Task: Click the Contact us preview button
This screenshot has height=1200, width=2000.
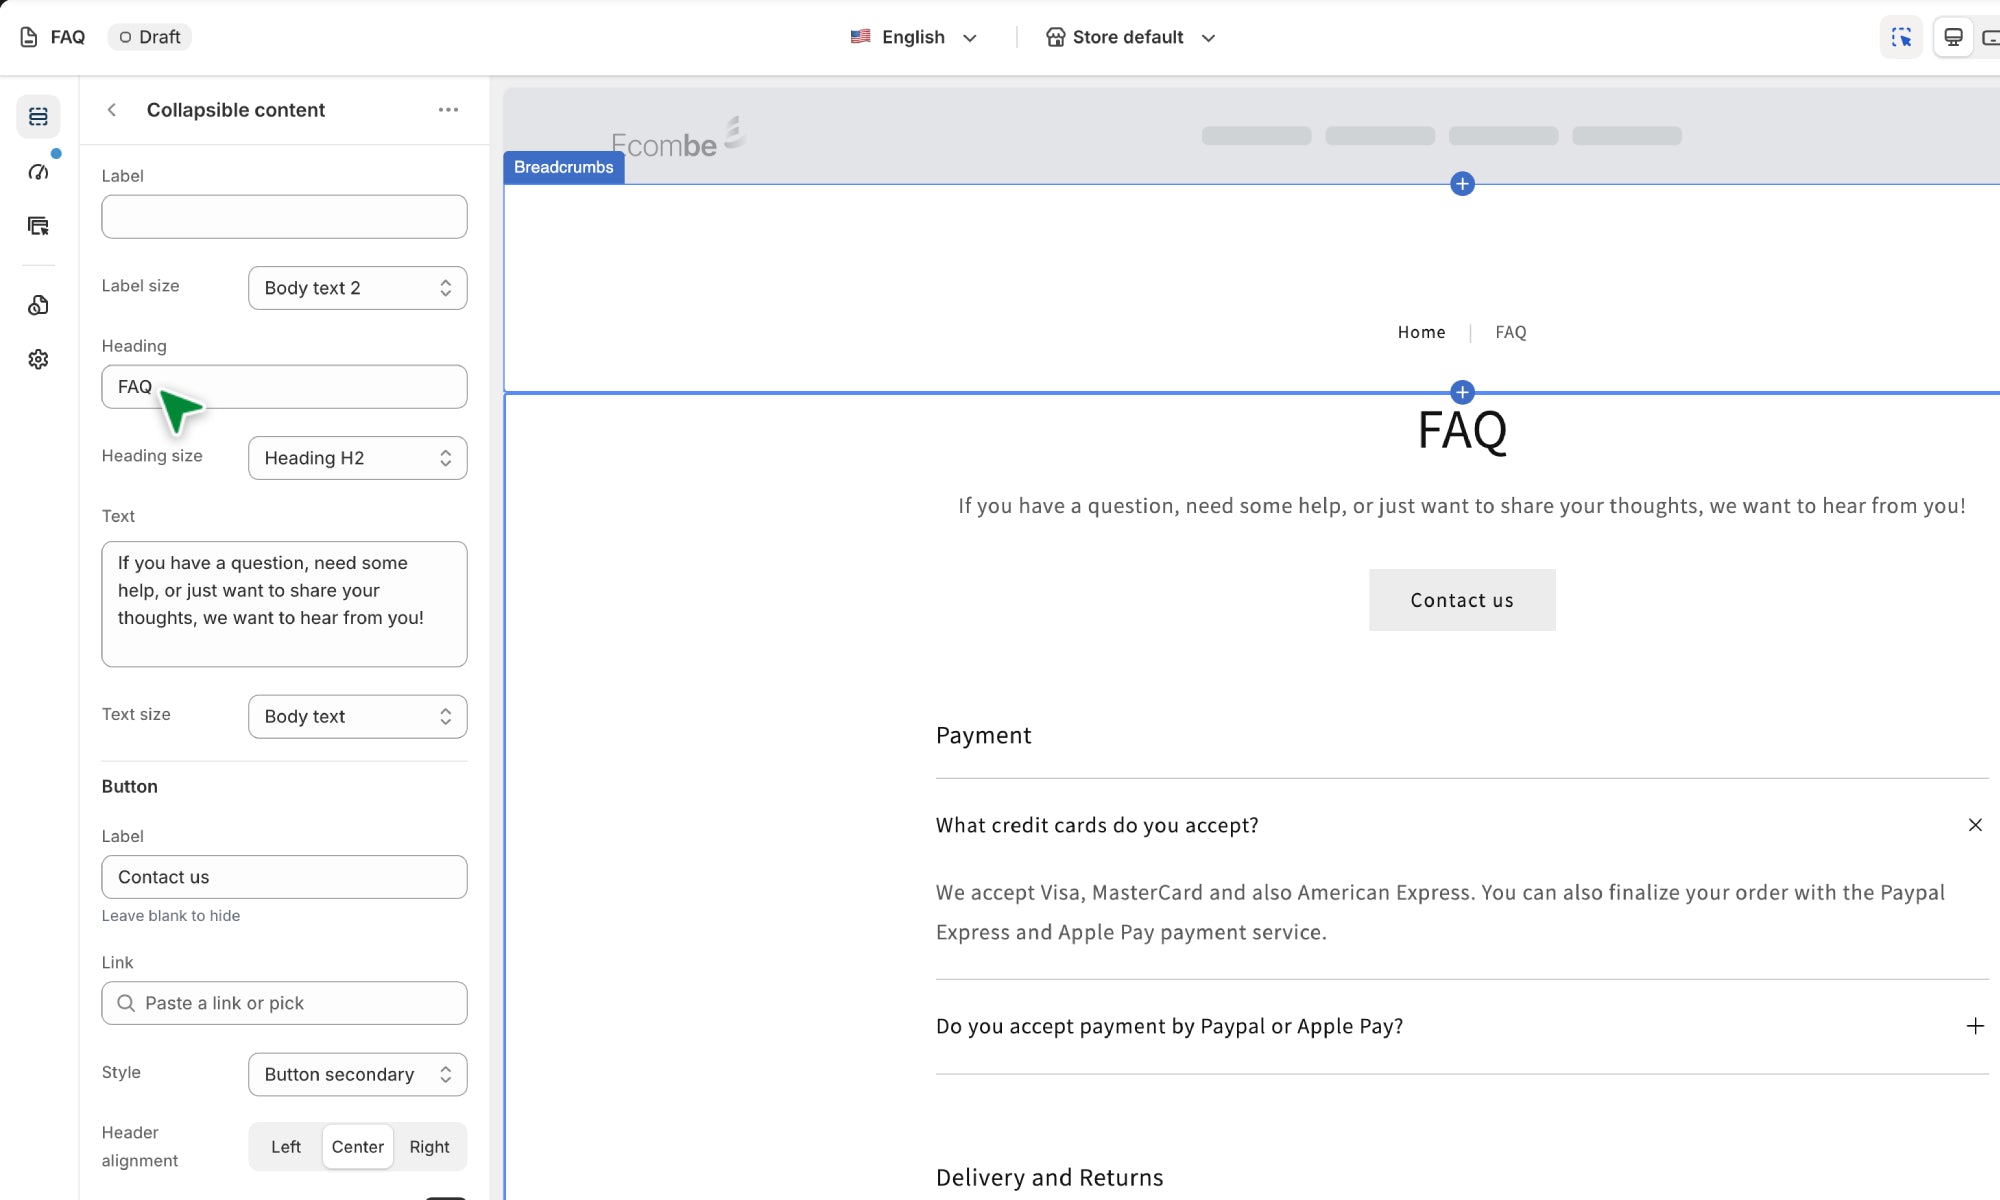Action: coord(1461,600)
